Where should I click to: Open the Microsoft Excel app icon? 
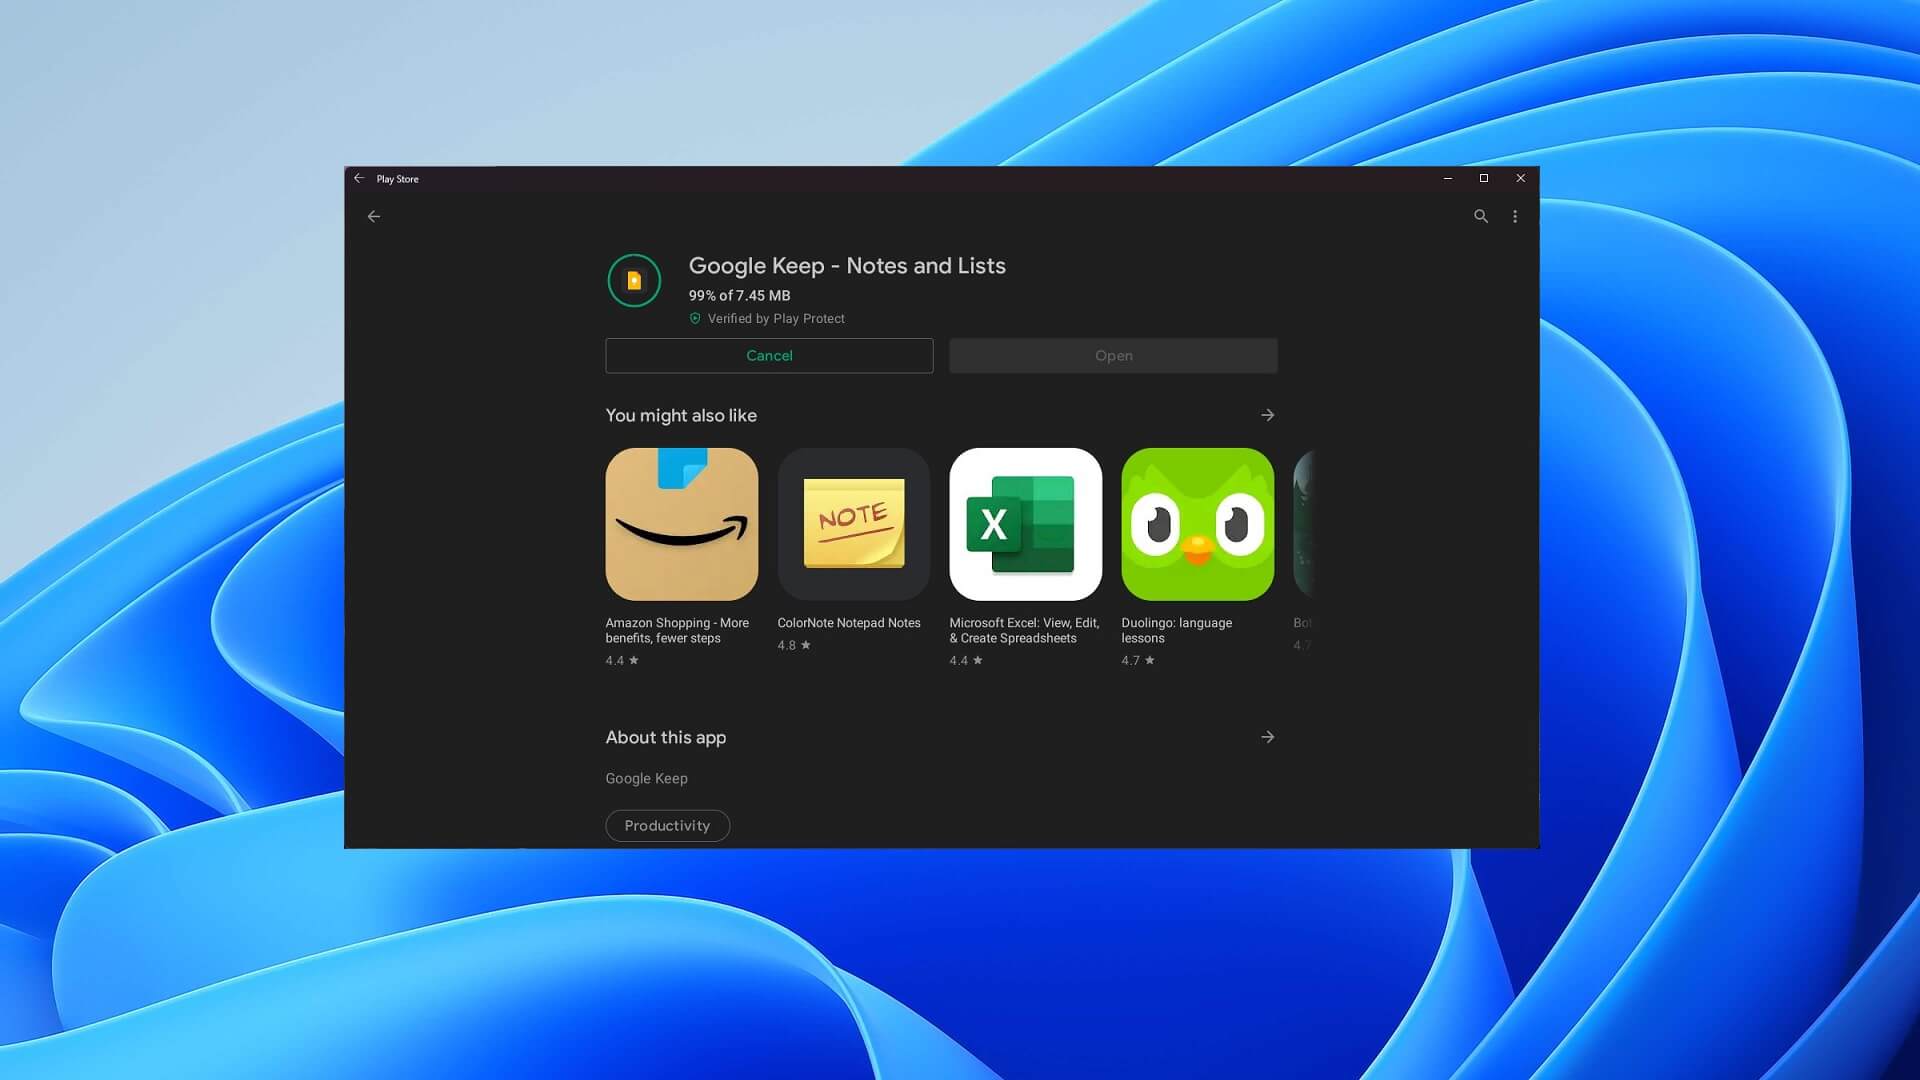(1026, 524)
